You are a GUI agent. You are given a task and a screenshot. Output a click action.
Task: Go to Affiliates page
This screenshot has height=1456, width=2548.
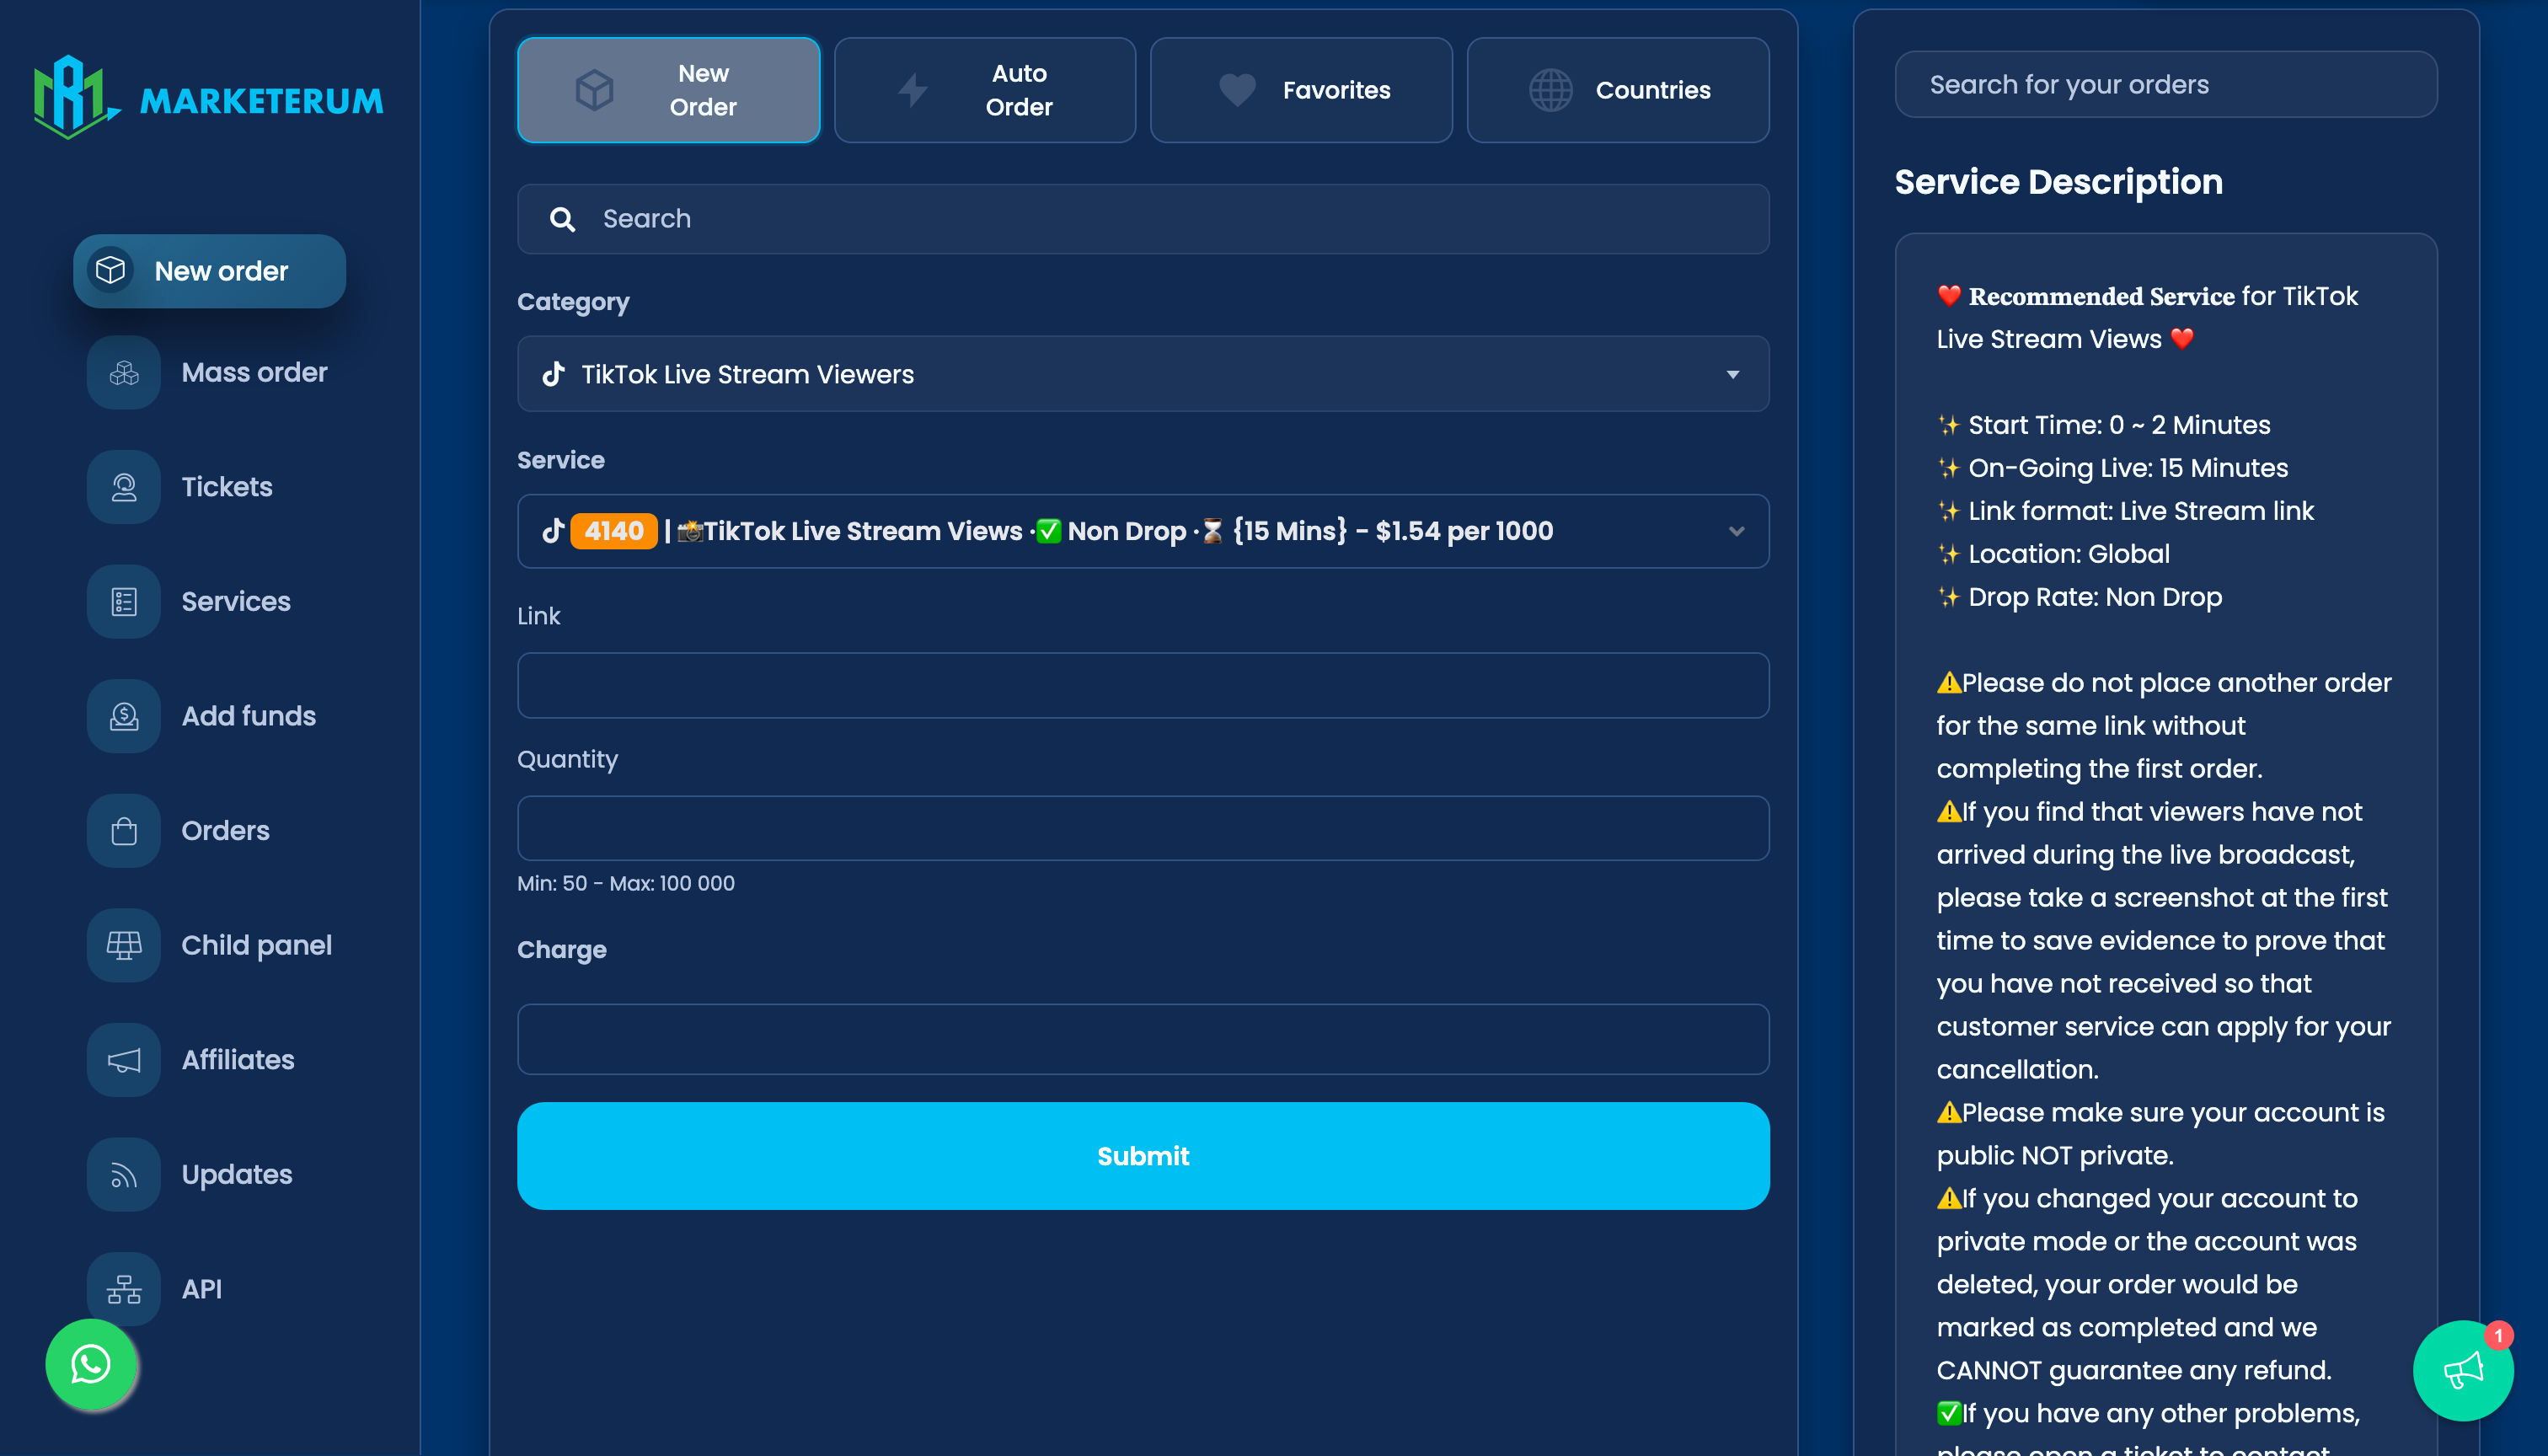(237, 1060)
